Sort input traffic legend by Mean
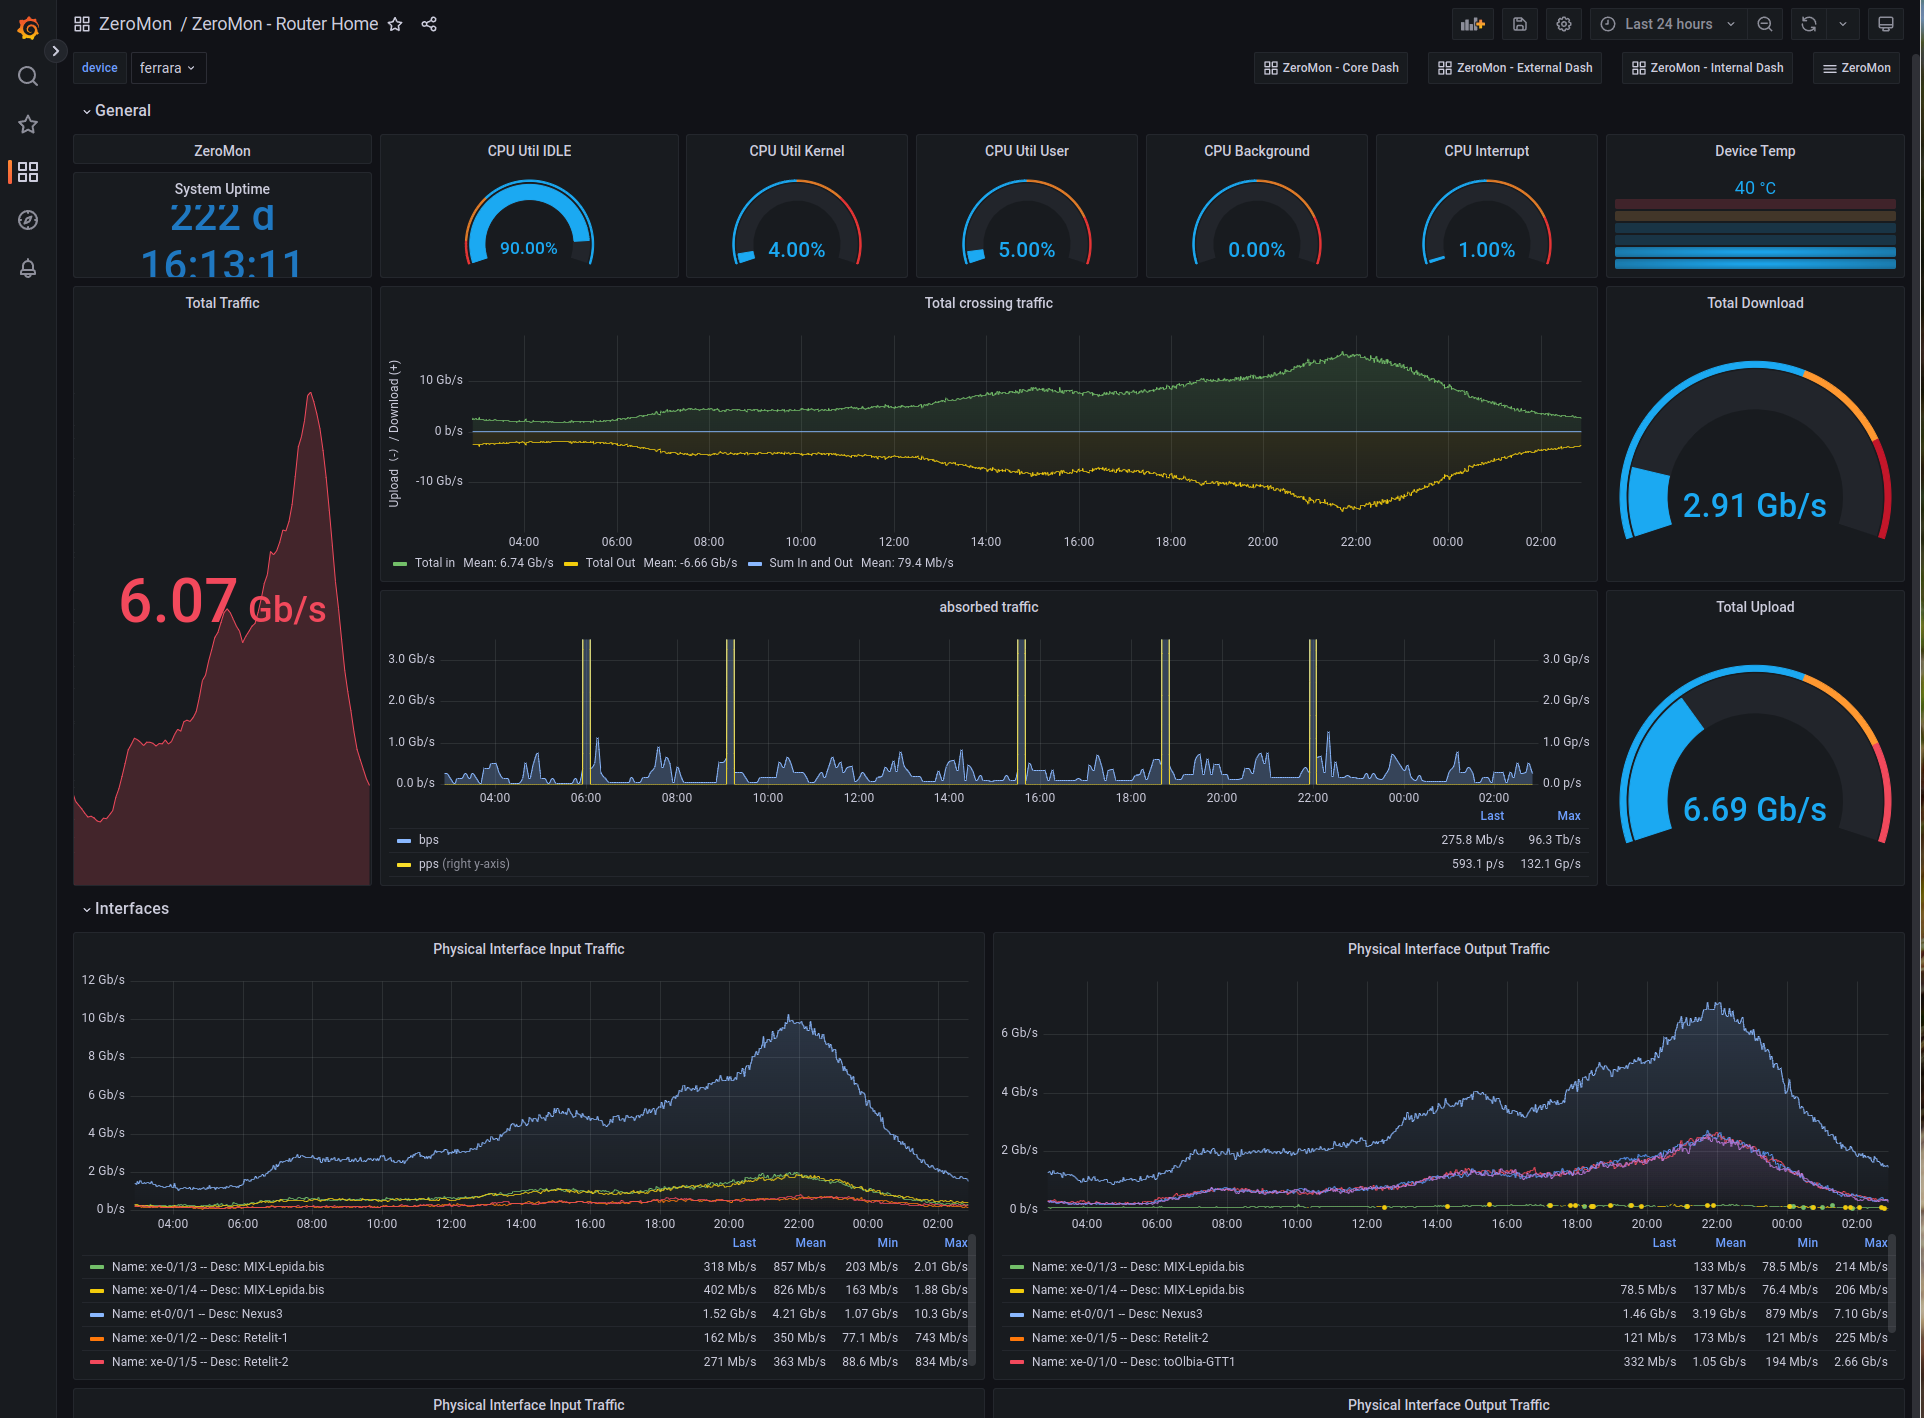 (810, 1243)
